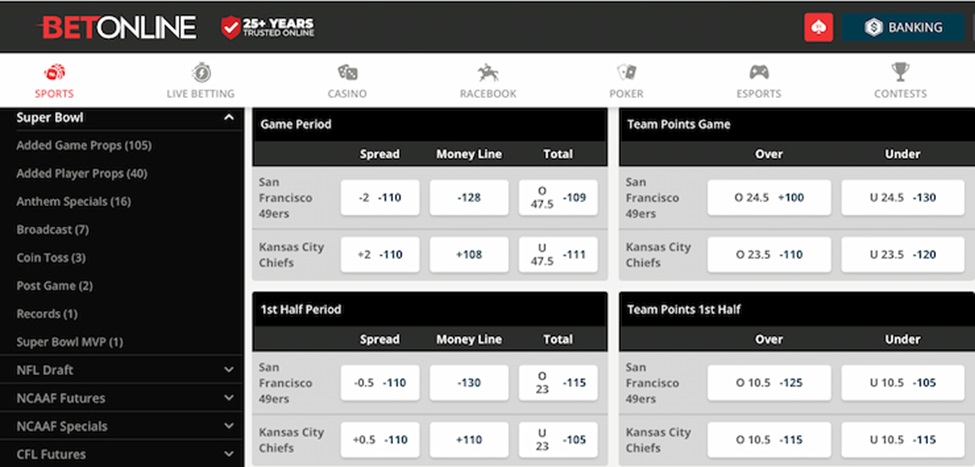Open Added Game Props (105)

[x=84, y=146]
